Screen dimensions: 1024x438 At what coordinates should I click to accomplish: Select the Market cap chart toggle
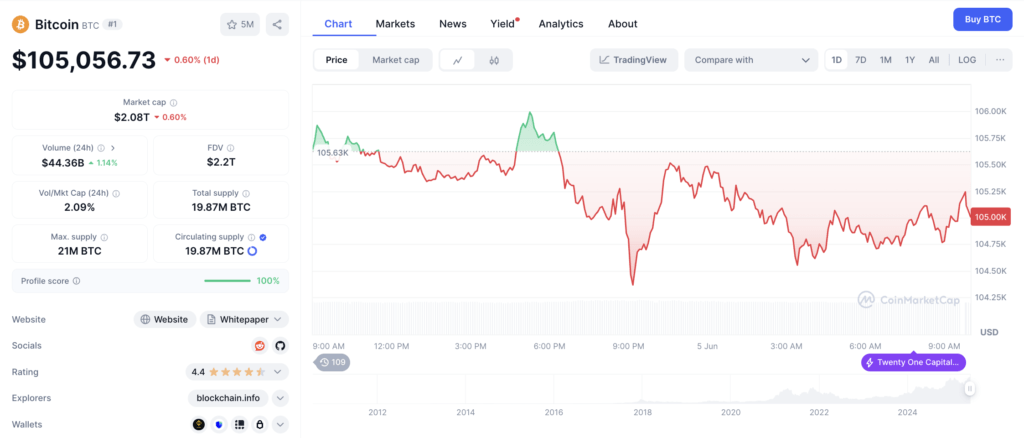coord(396,60)
